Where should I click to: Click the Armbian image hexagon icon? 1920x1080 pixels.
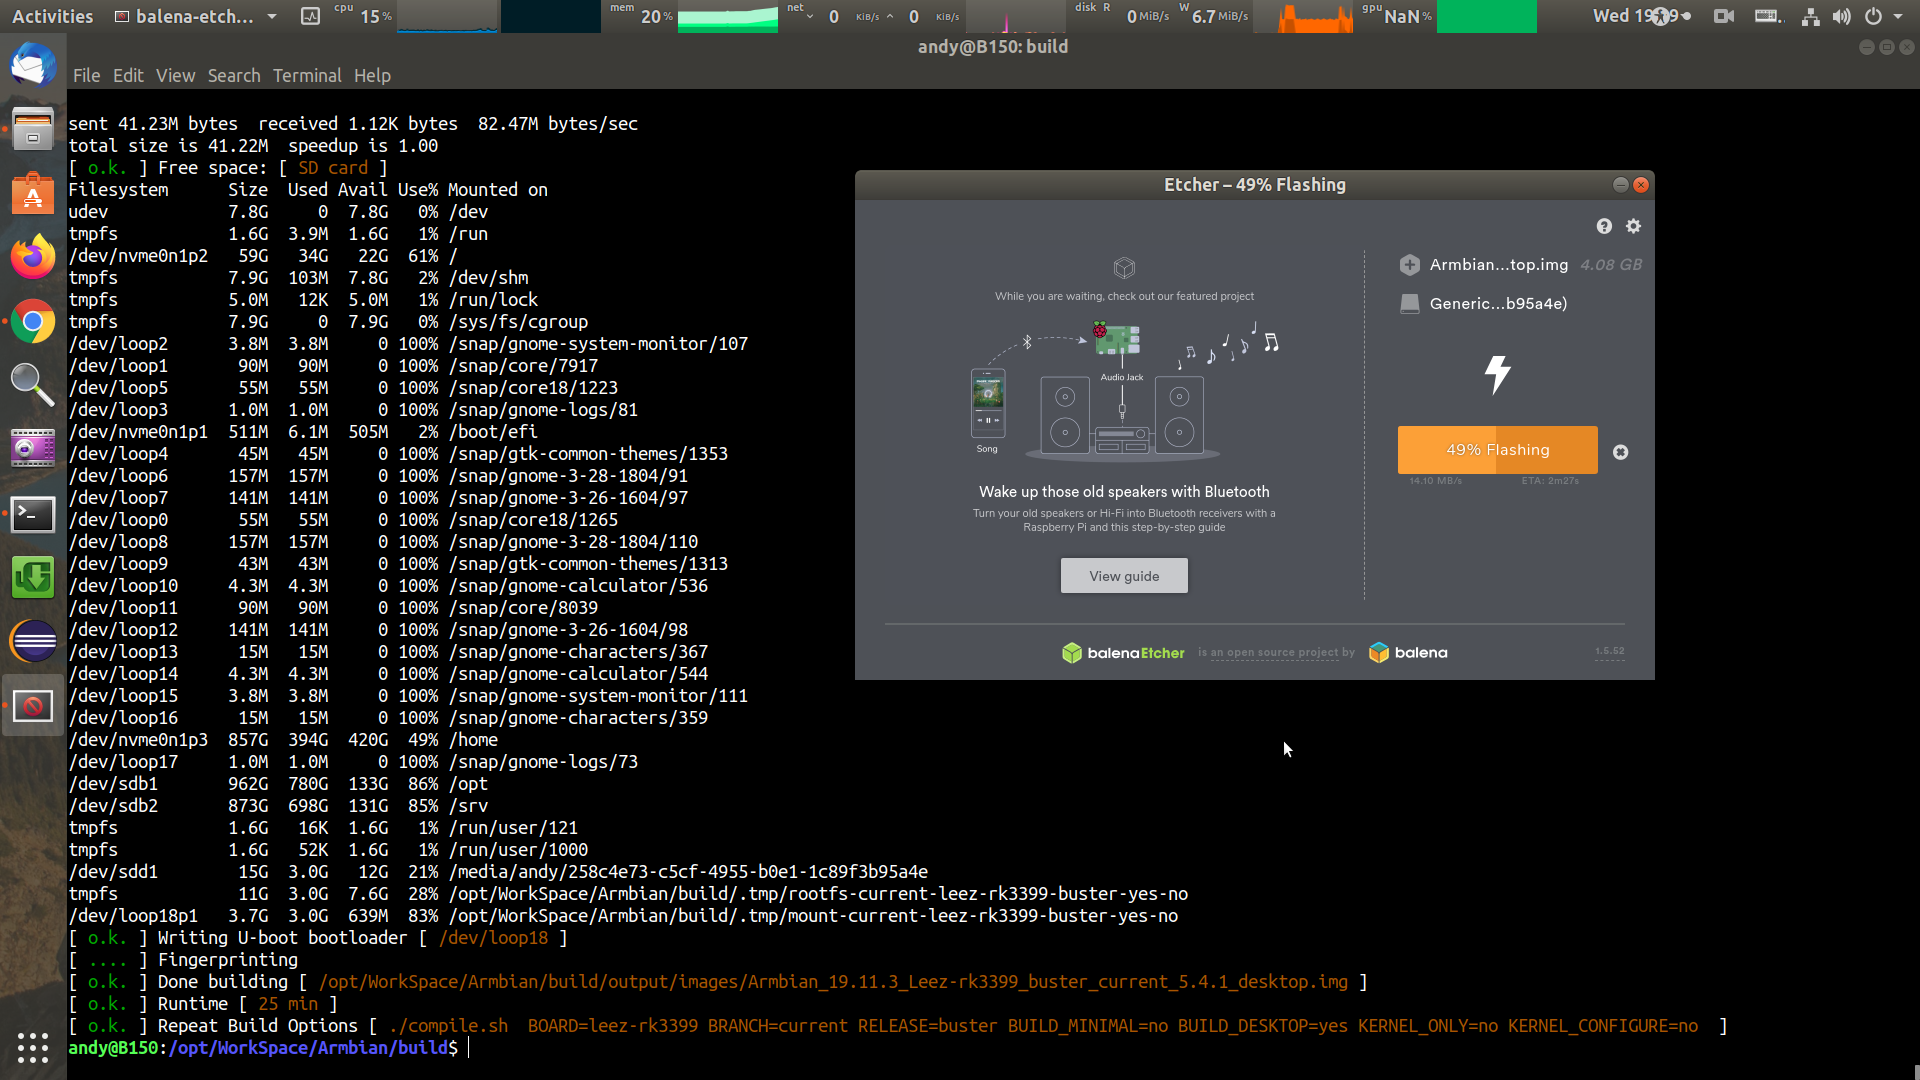1410,265
